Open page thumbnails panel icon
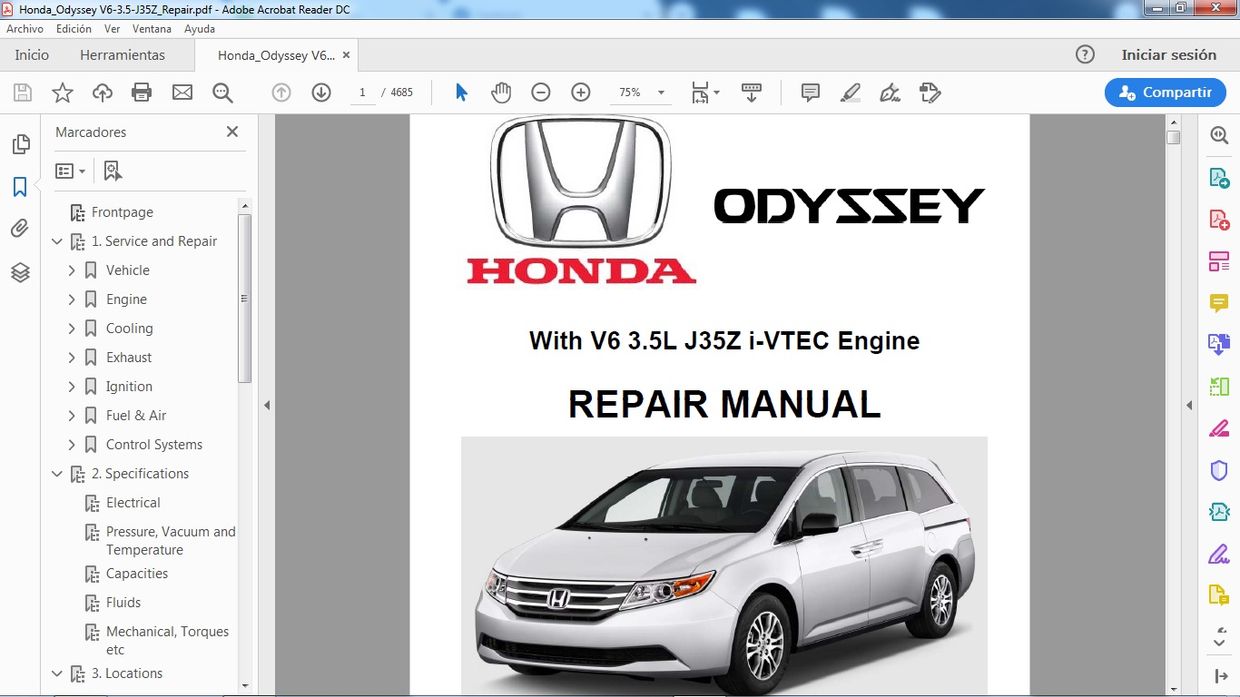The width and height of the screenshot is (1240, 697). click(20, 145)
